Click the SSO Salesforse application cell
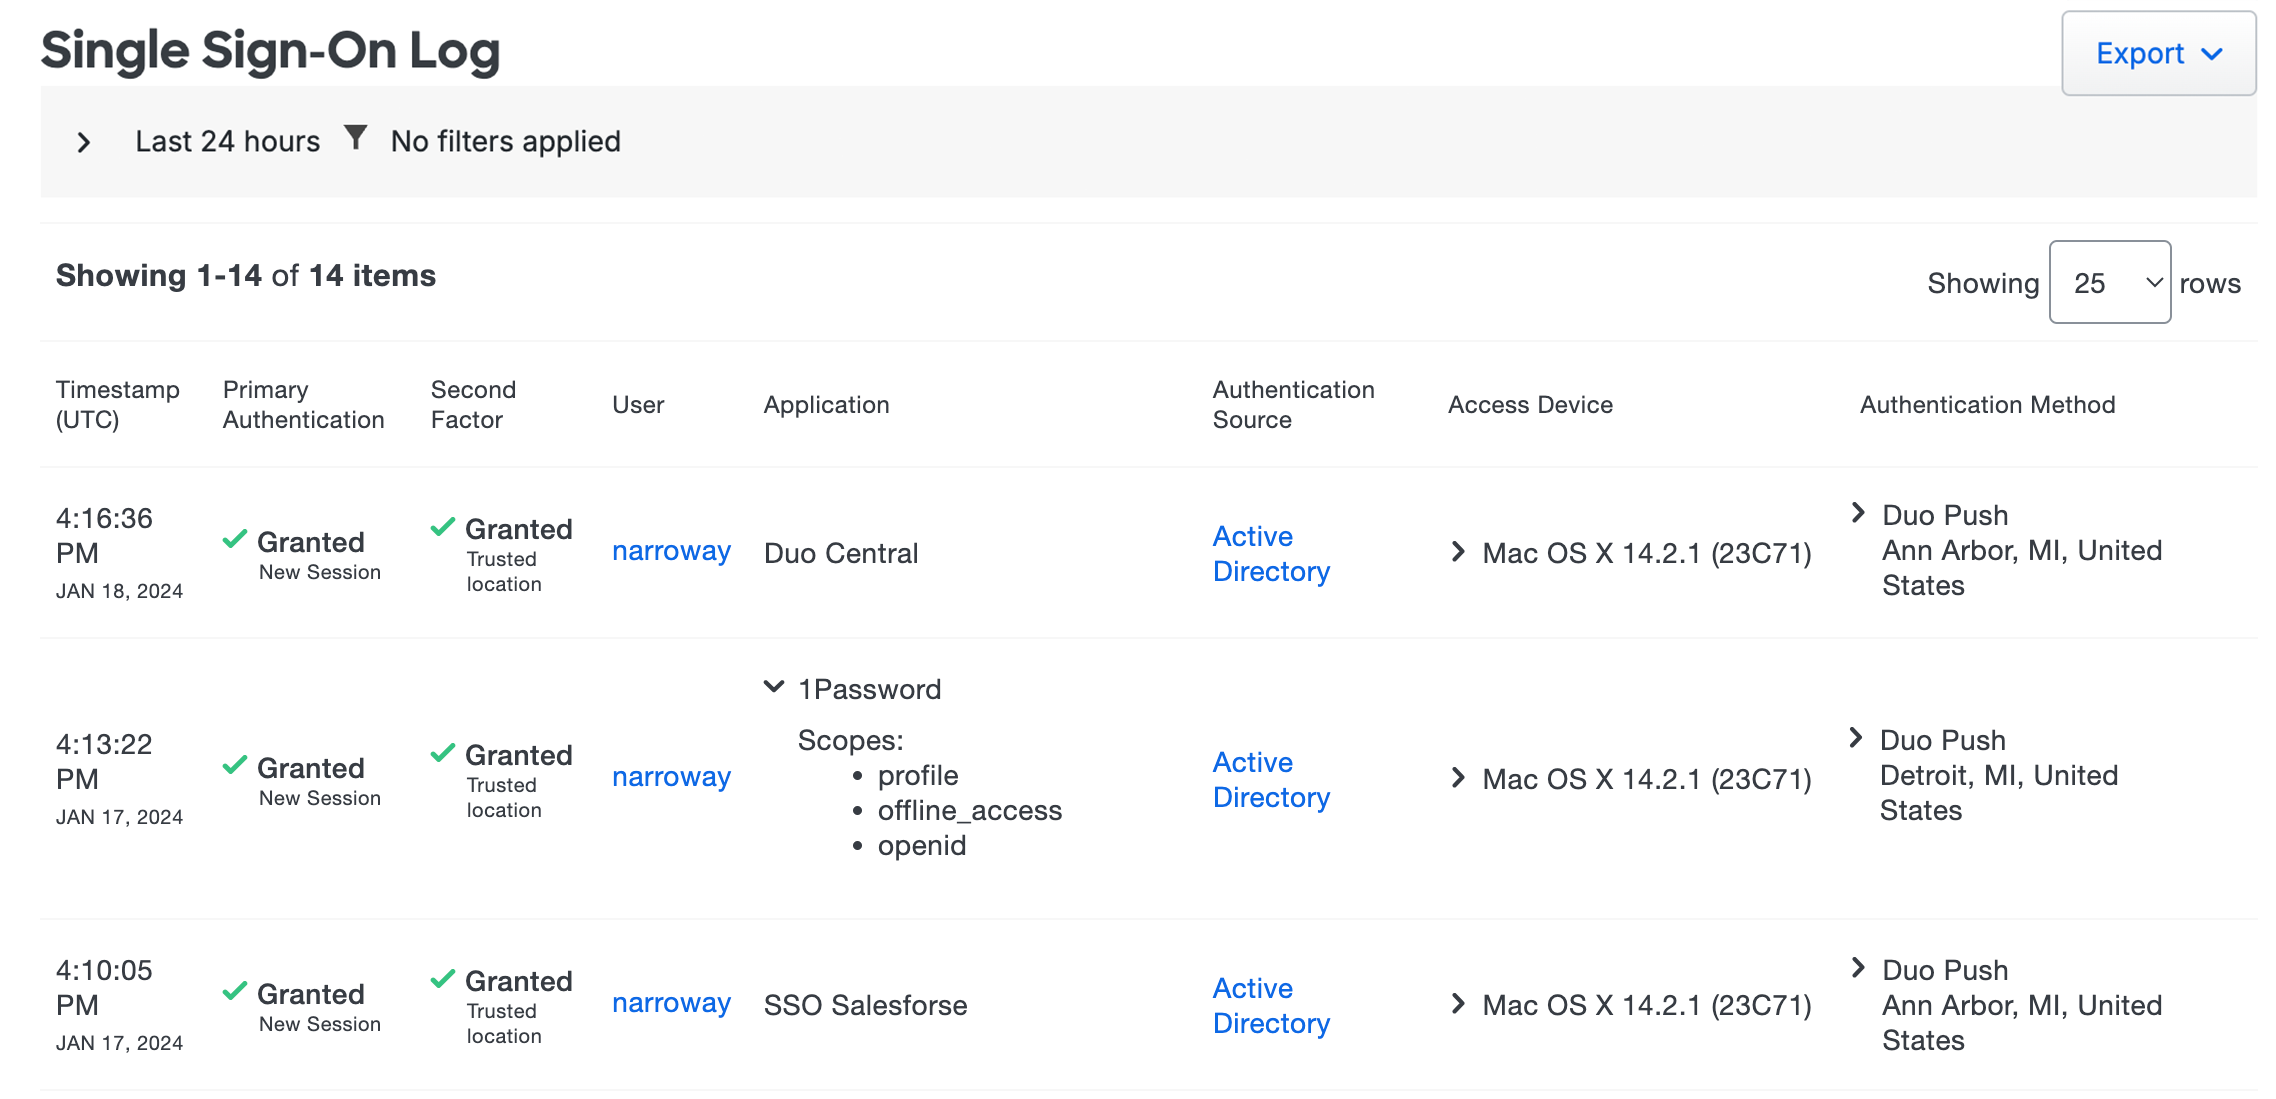This screenshot has height=1099, width=2276. [x=865, y=1005]
